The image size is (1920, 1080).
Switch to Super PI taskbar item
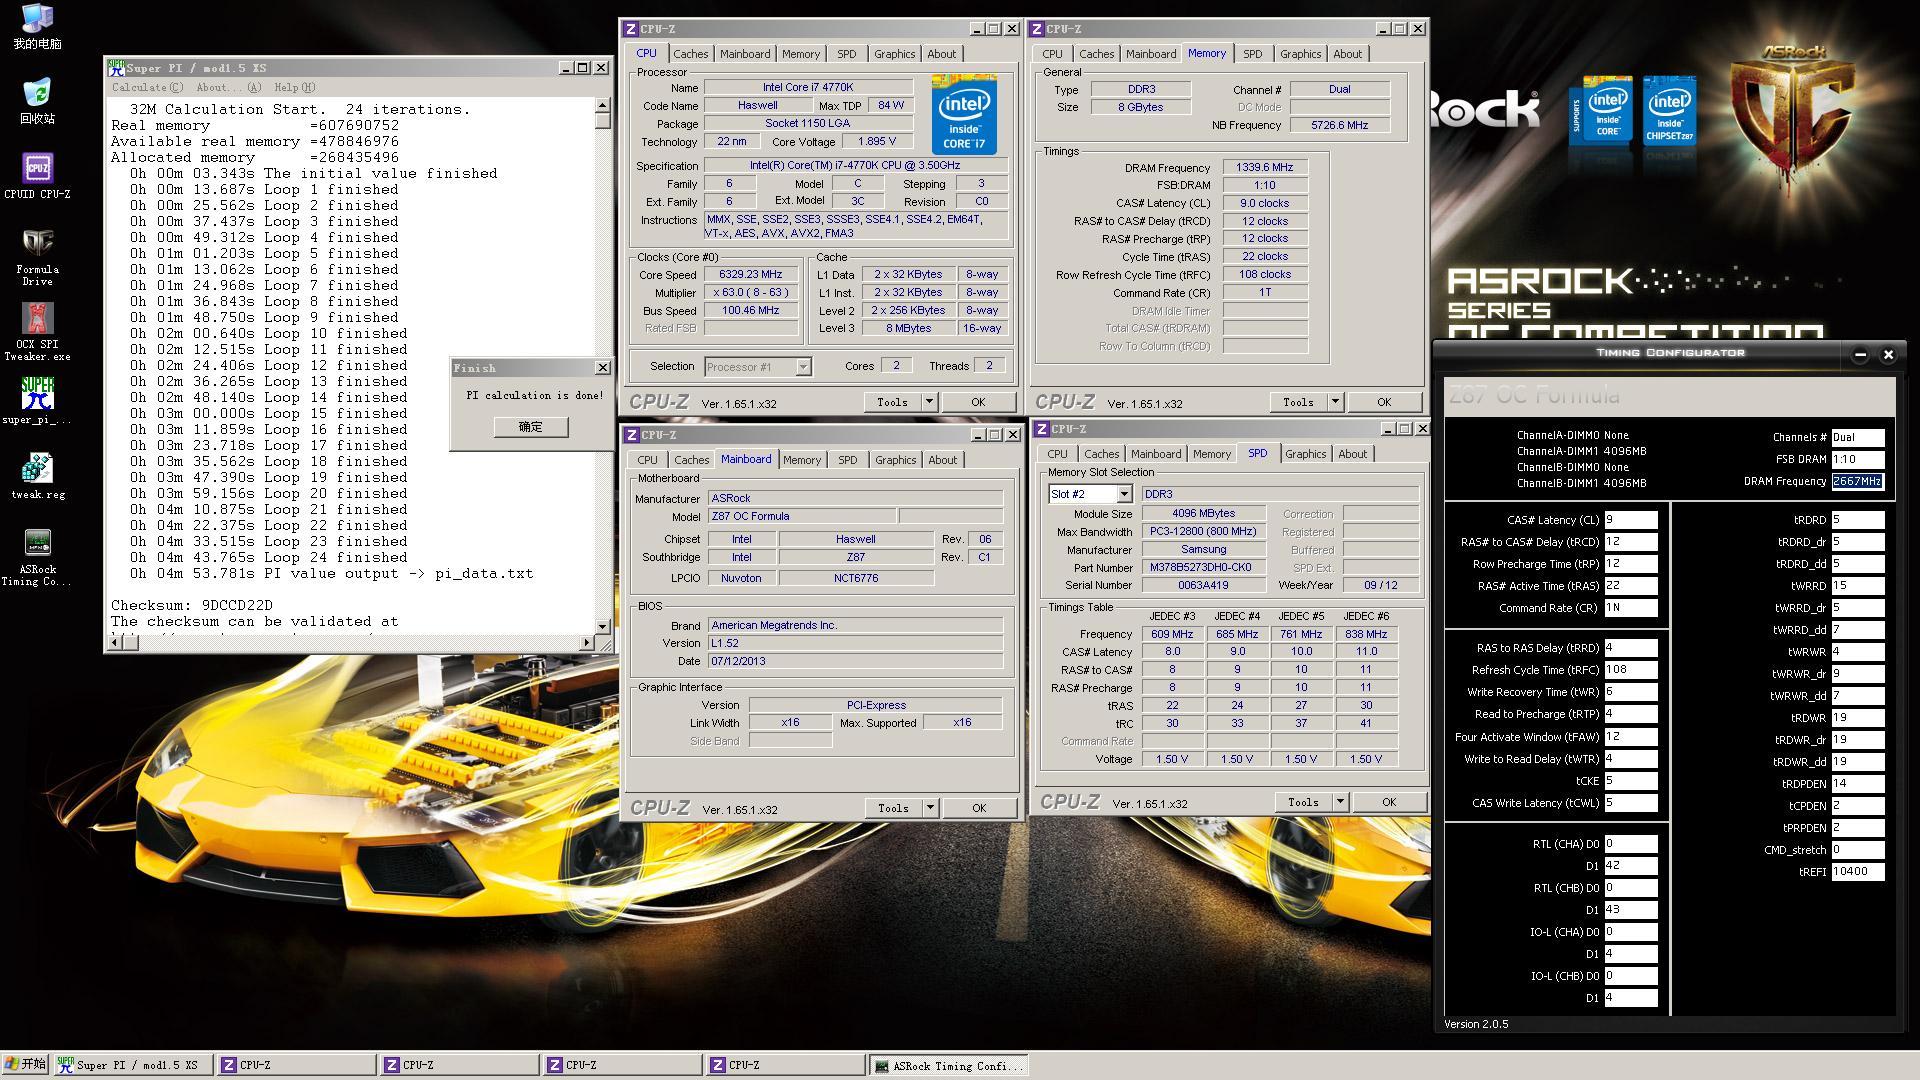133,1065
